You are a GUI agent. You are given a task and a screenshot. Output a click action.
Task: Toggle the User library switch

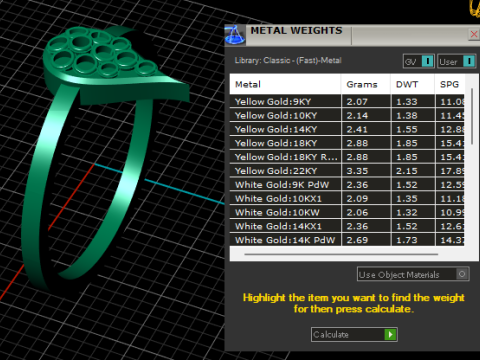(457, 61)
